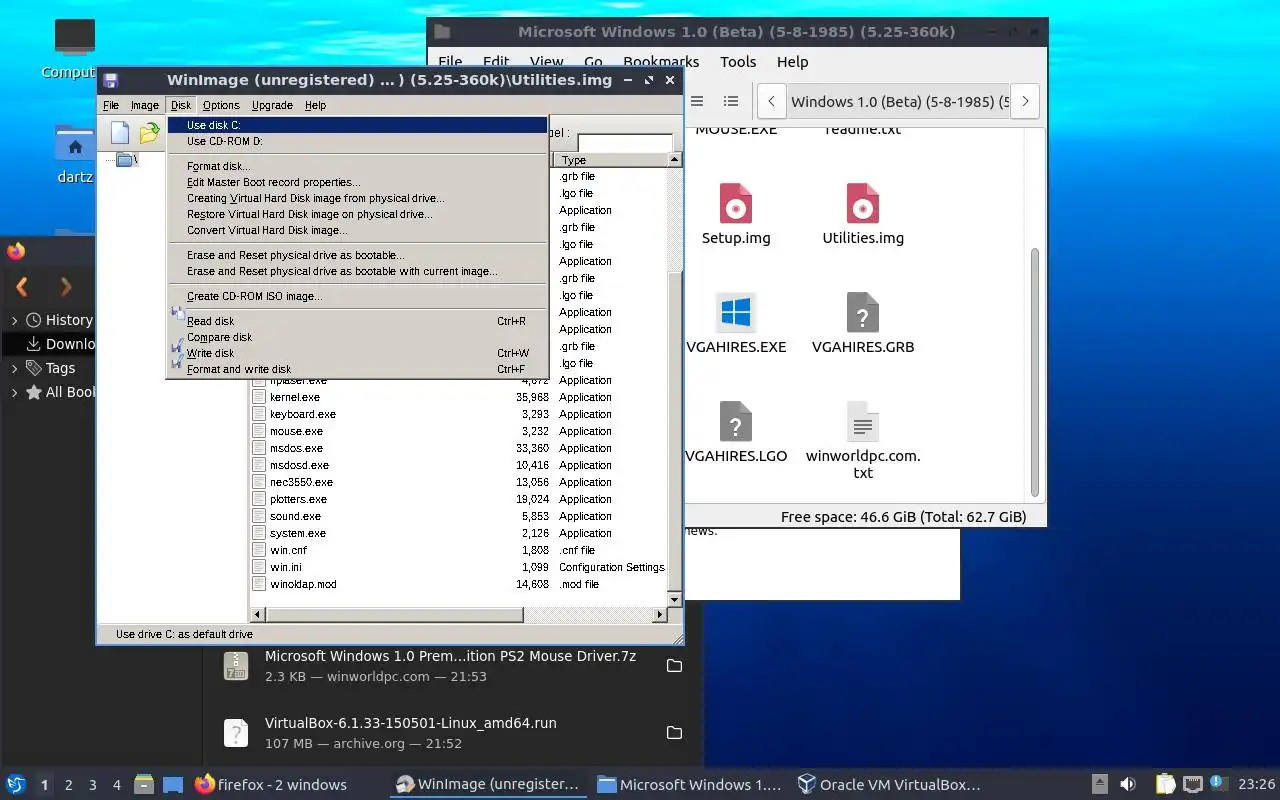Screen dimensions: 1280x800
Task: Select Use disk C: menu entry
Action: (357, 125)
